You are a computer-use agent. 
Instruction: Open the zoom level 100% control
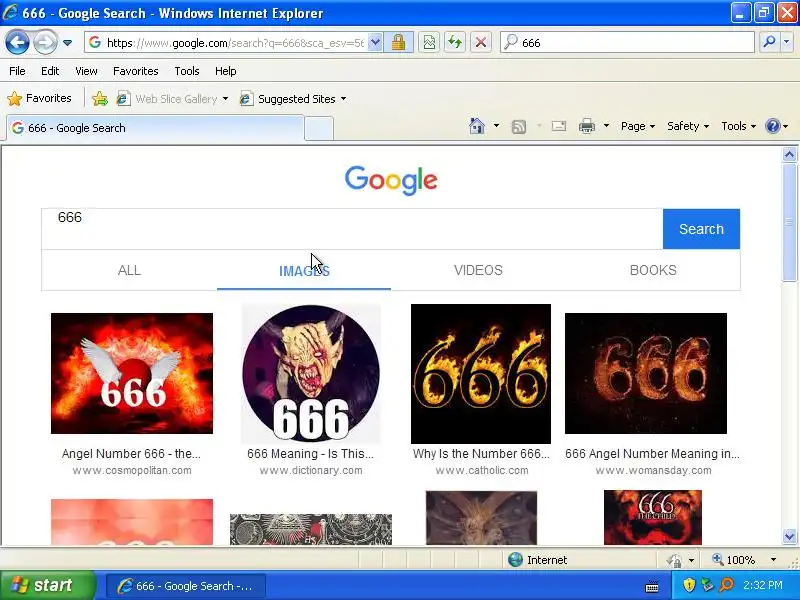click(734, 560)
